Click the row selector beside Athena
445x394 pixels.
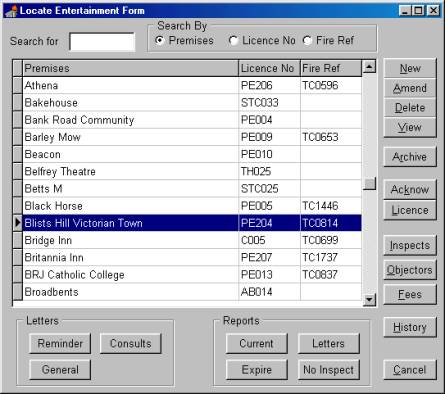pos(17,86)
